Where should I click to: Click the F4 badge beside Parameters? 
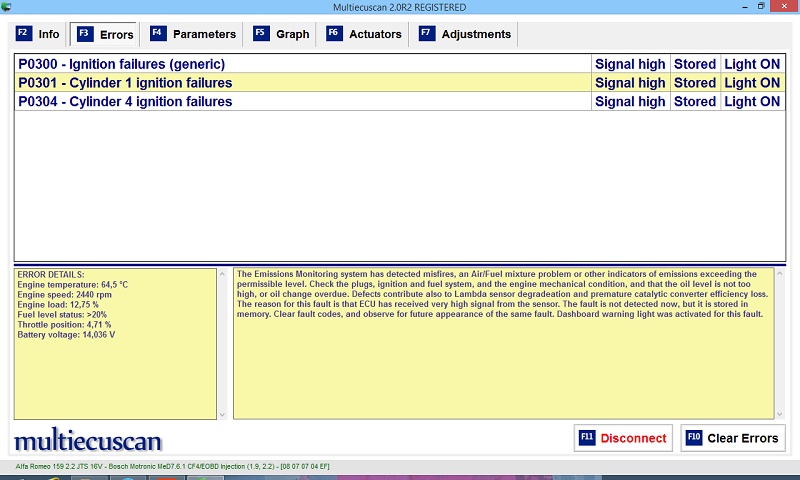coord(158,34)
